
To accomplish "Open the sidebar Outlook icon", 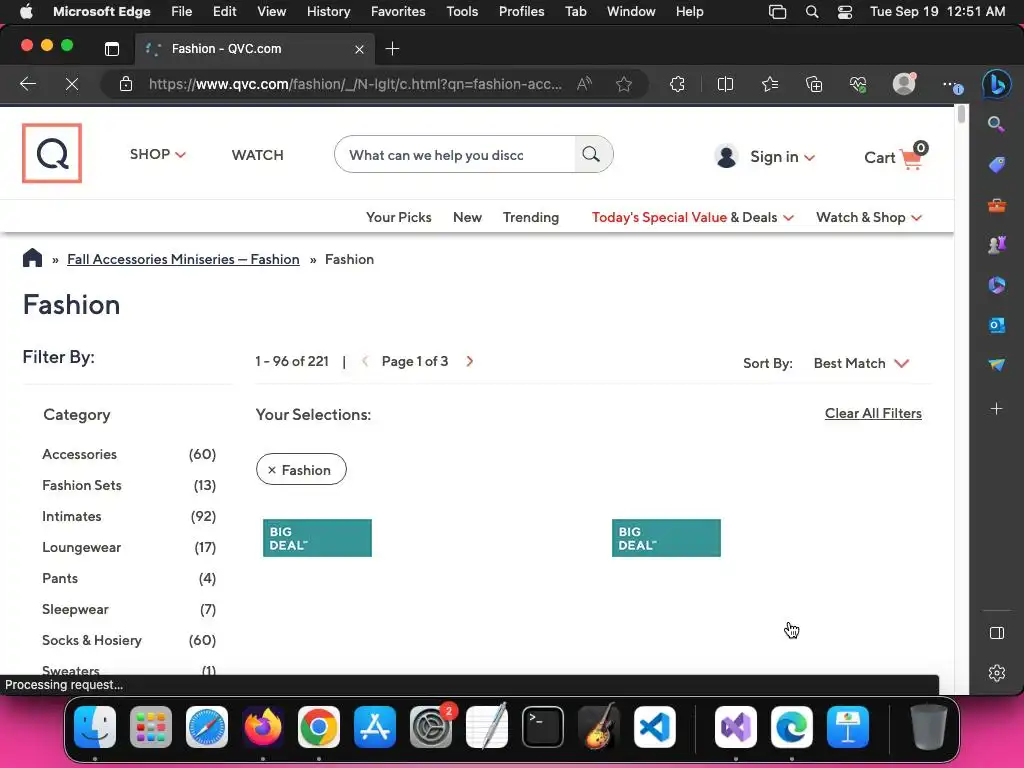I will (x=997, y=325).
